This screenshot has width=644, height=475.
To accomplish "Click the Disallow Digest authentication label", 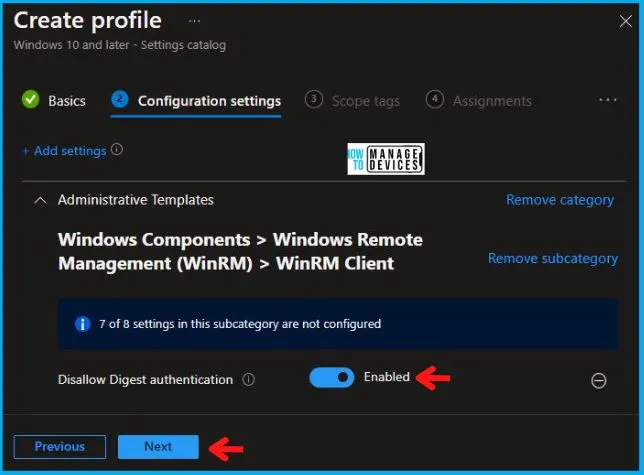I will coord(145,380).
